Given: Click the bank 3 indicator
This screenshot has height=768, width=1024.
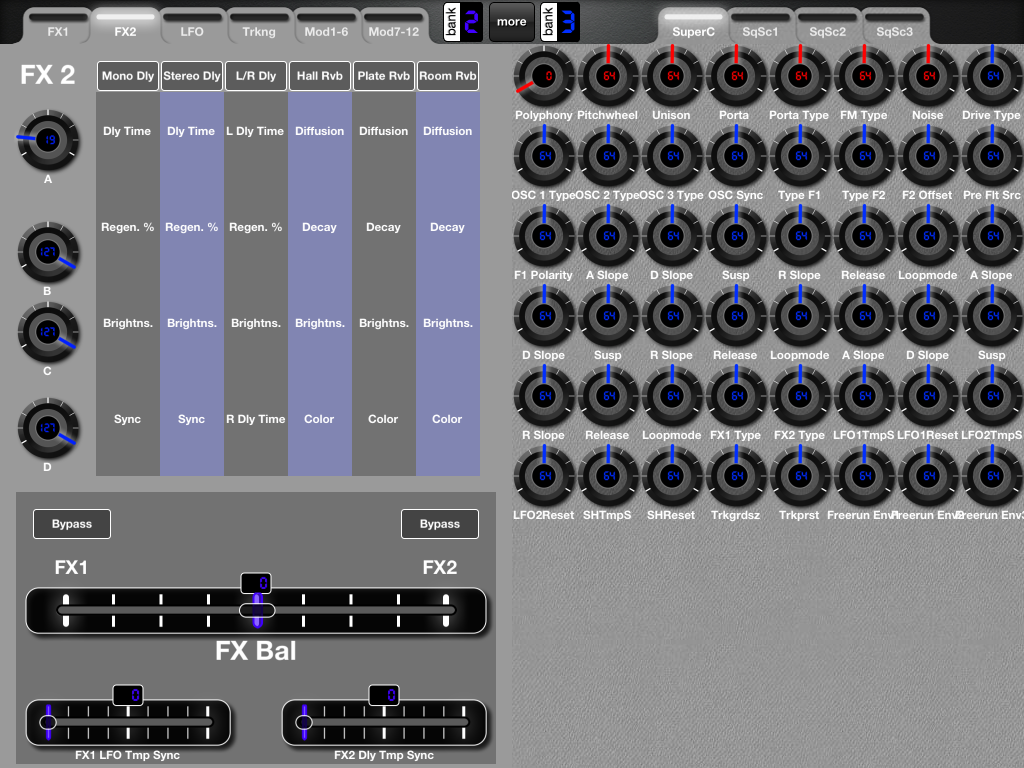Looking at the screenshot, I should 560,22.
